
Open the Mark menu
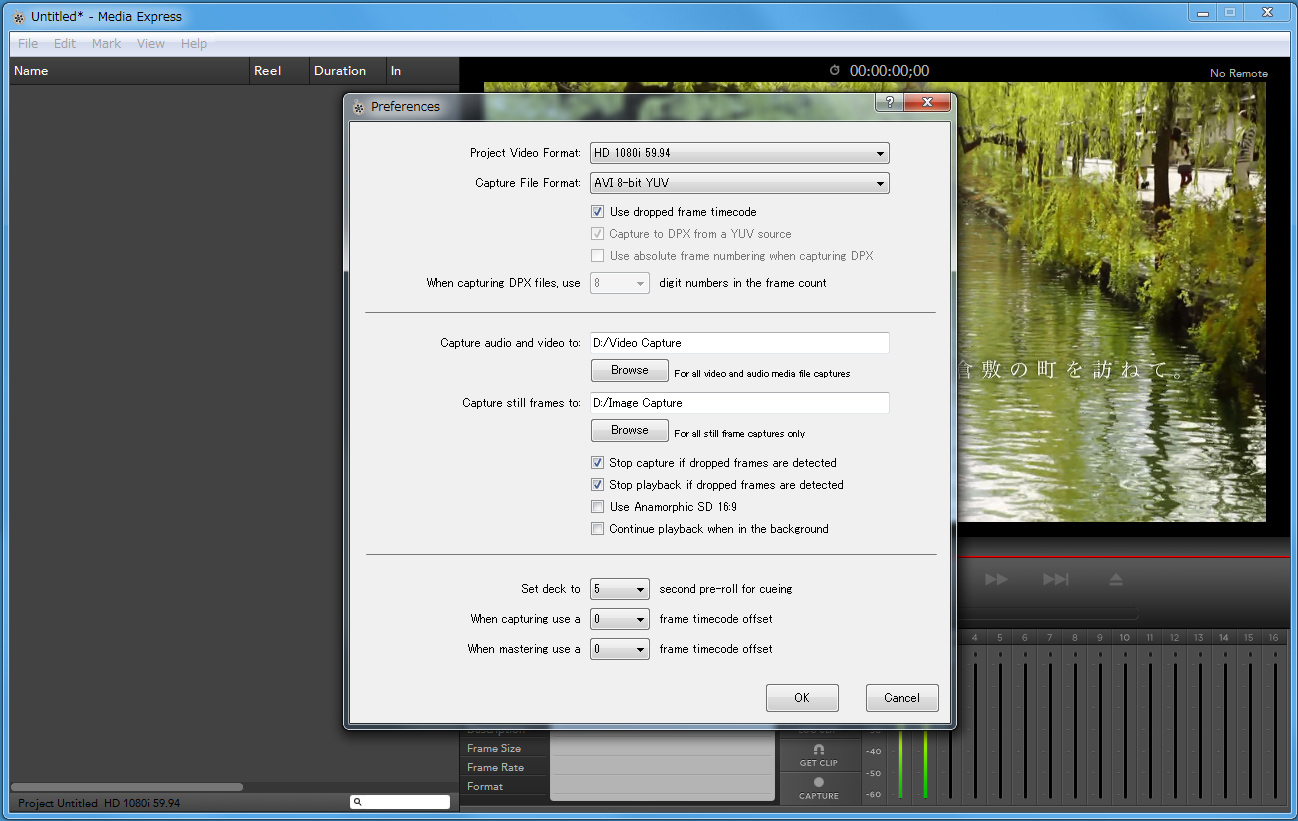click(106, 44)
